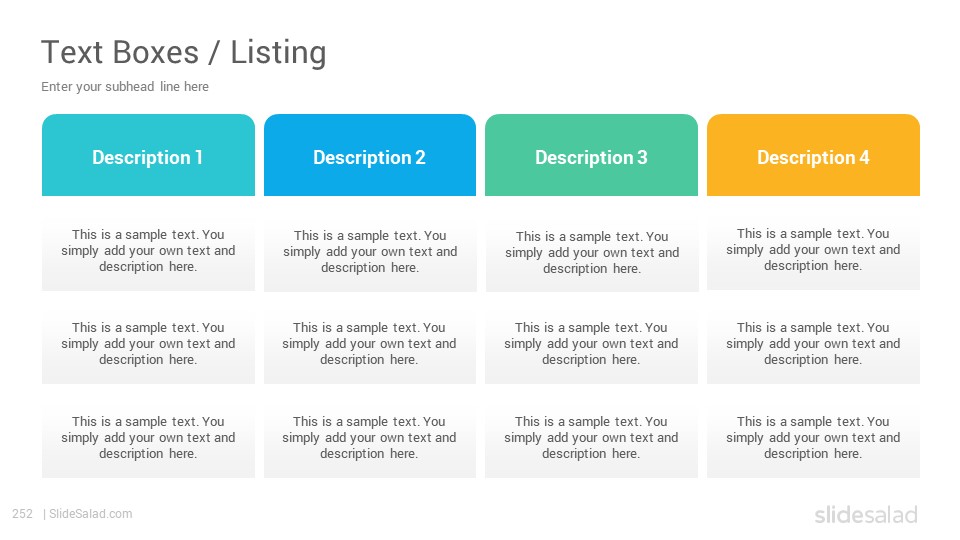Open the SlideSalad.com footer link

coord(91,514)
